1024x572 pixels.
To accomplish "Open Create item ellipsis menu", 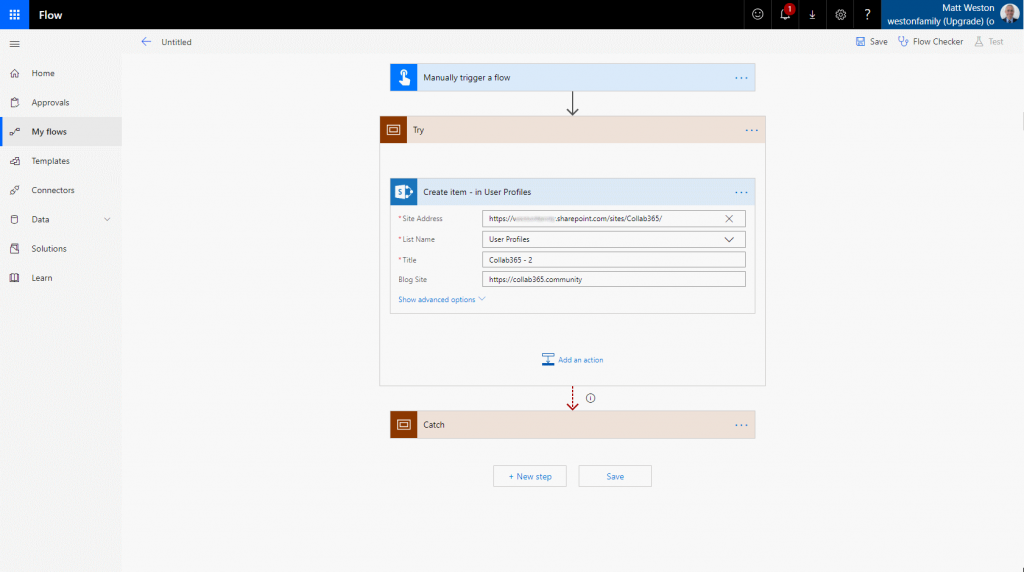I will coord(741,192).
